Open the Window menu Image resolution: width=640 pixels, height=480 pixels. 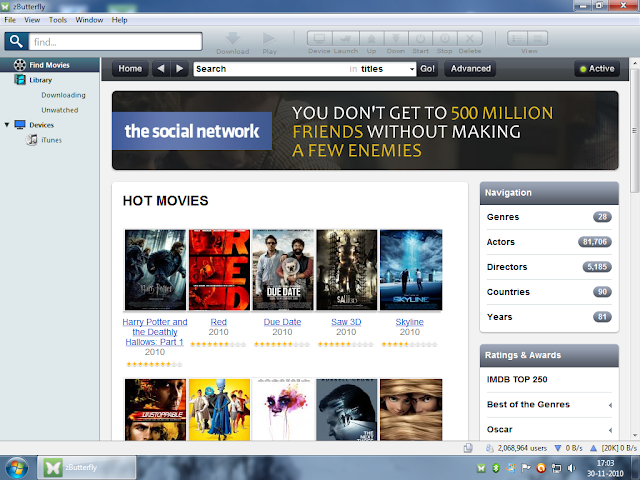tap(89, 20)
